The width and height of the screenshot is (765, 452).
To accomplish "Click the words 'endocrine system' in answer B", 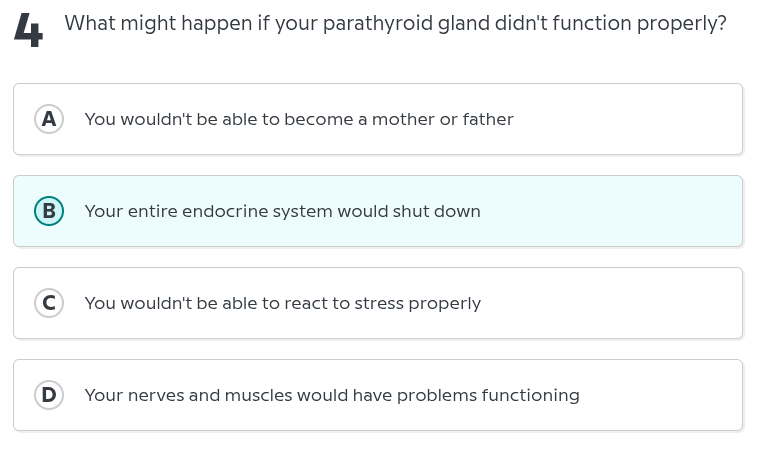I will pos(257,211).
